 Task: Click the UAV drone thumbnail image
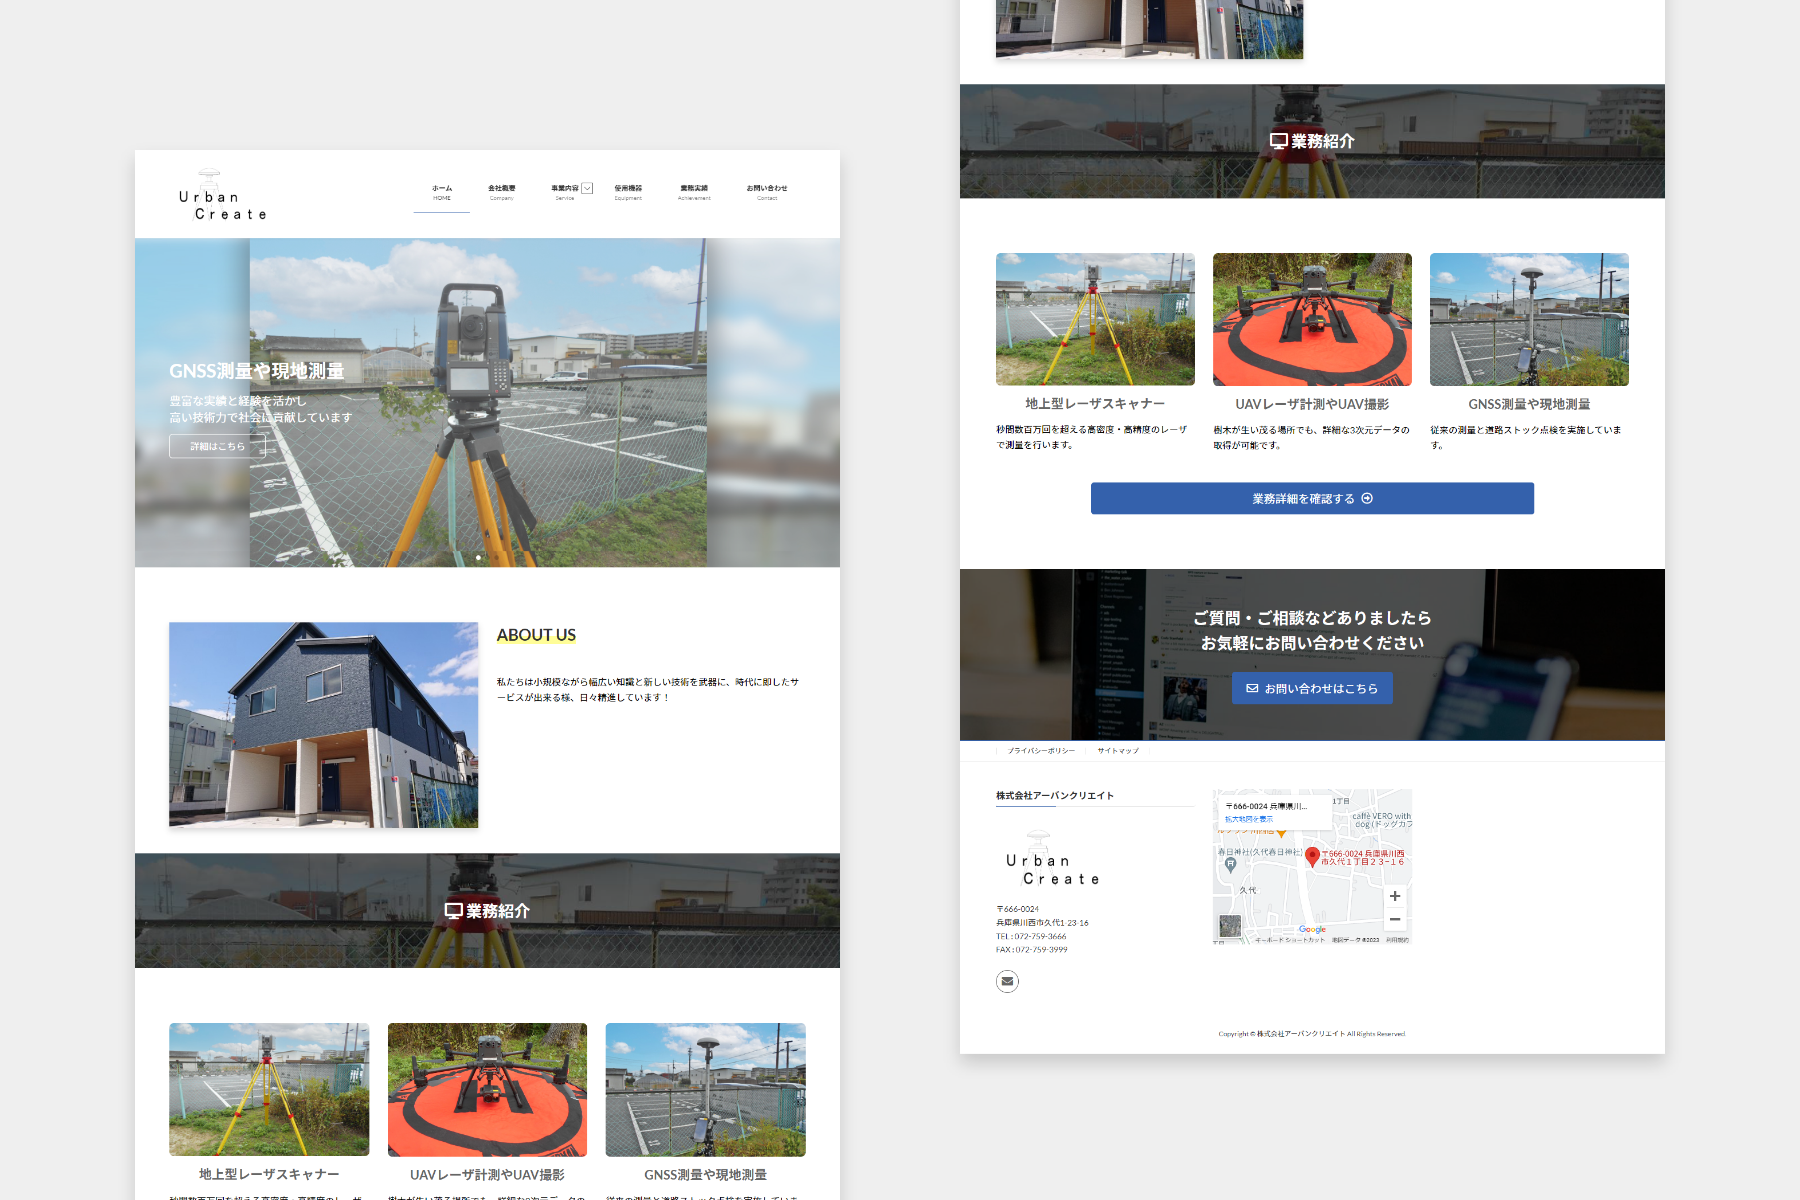coord(1312,319)
